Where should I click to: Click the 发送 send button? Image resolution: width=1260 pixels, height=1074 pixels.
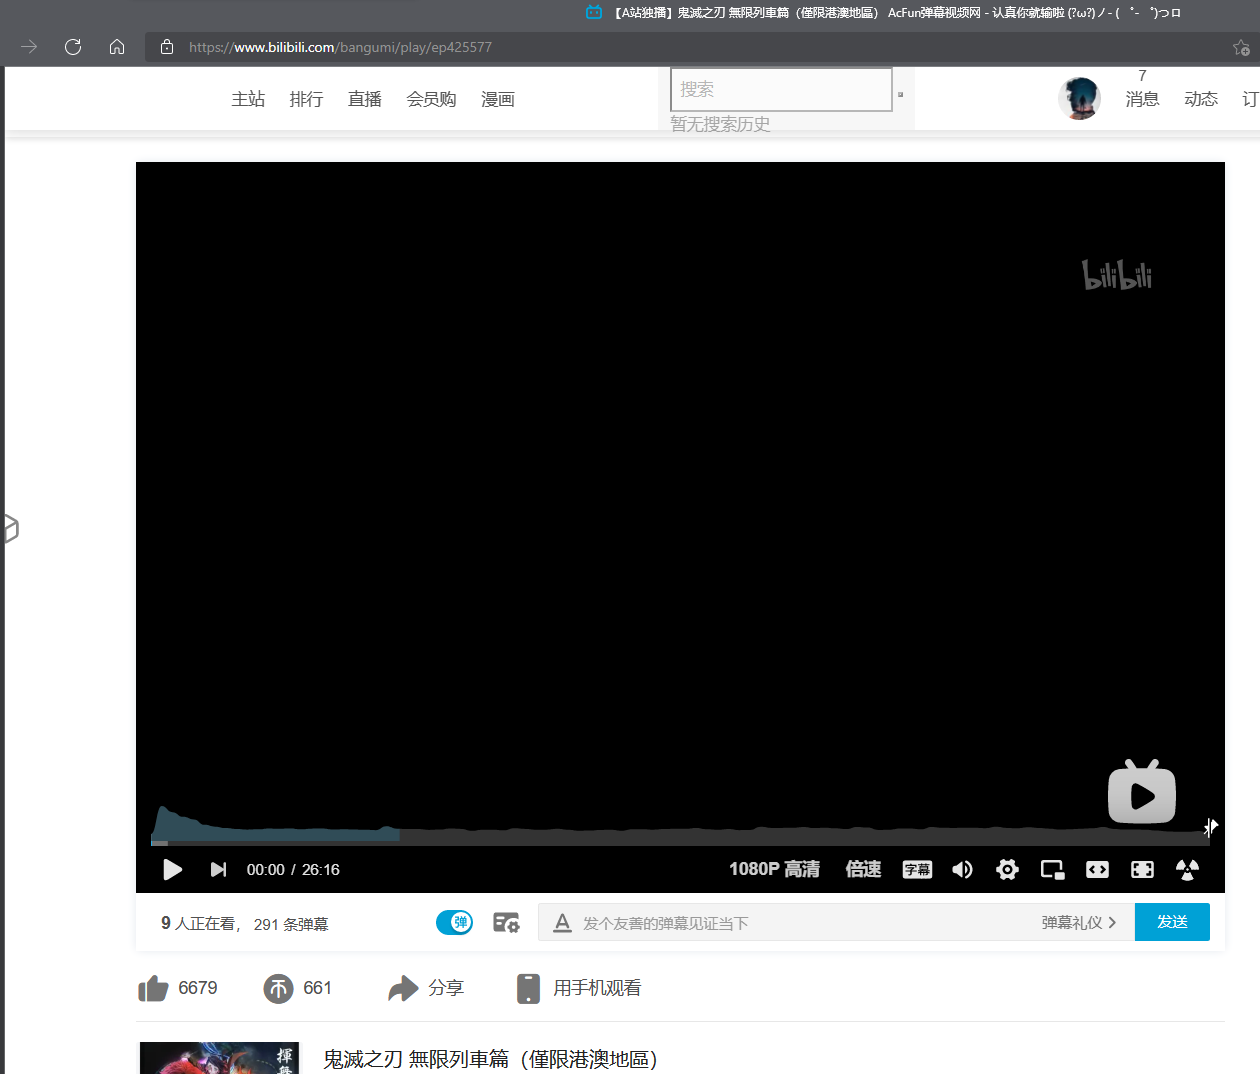[x=1172, y=922]
